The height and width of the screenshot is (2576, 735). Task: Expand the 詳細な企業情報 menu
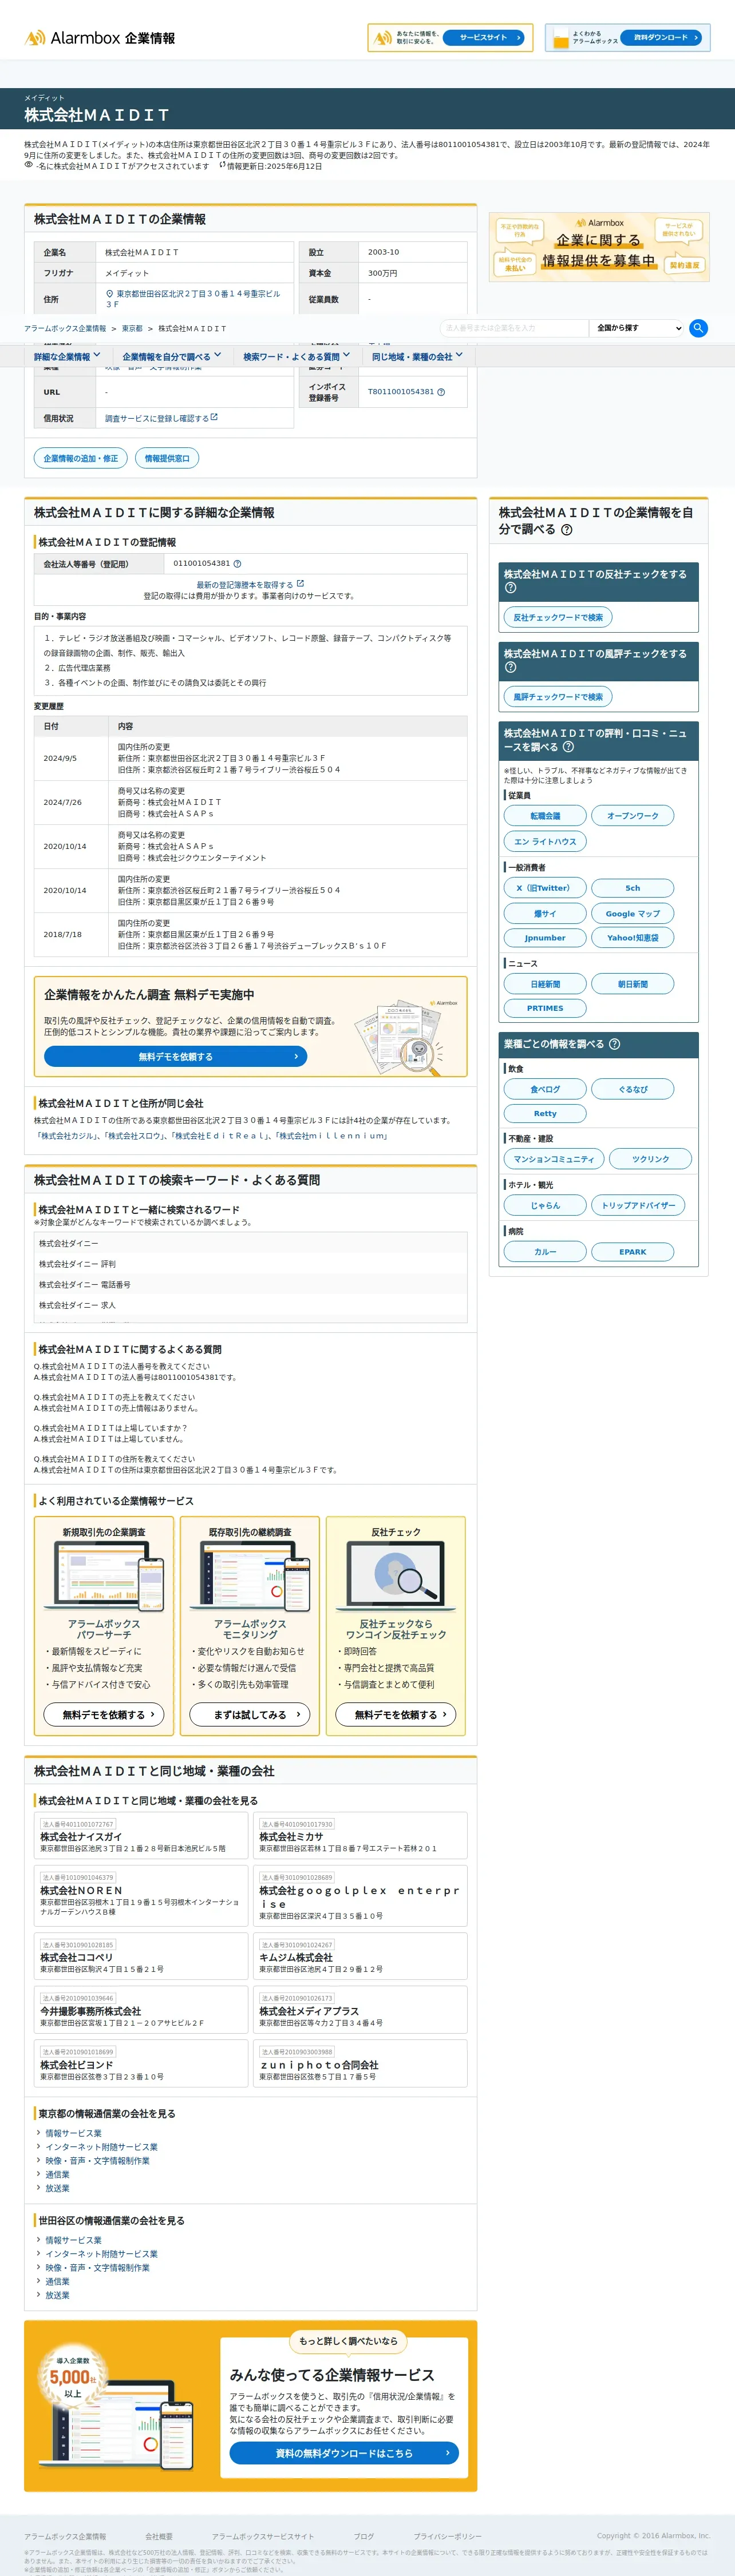coord(67,356)
